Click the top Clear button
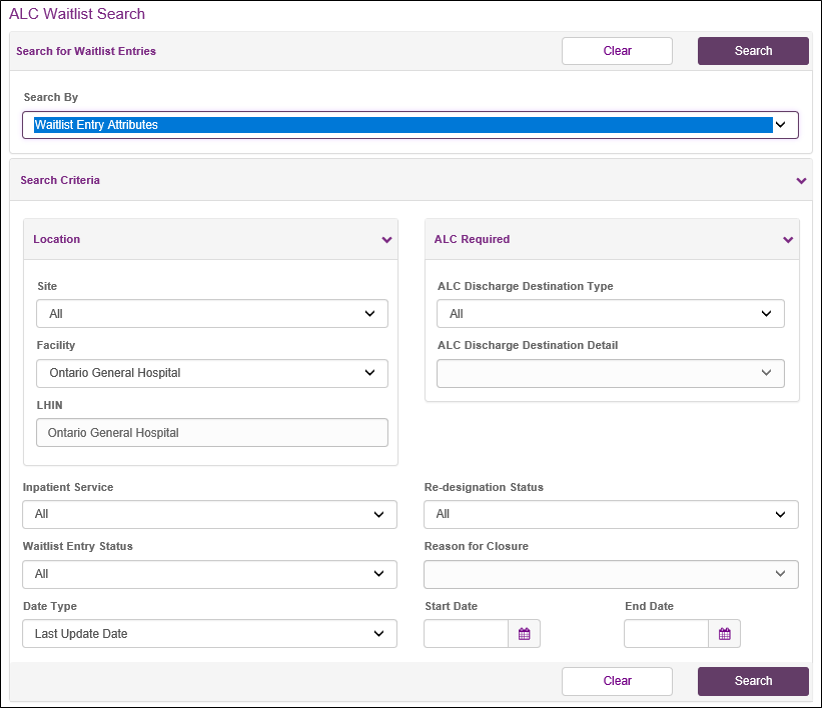 [x=617, y=51]
